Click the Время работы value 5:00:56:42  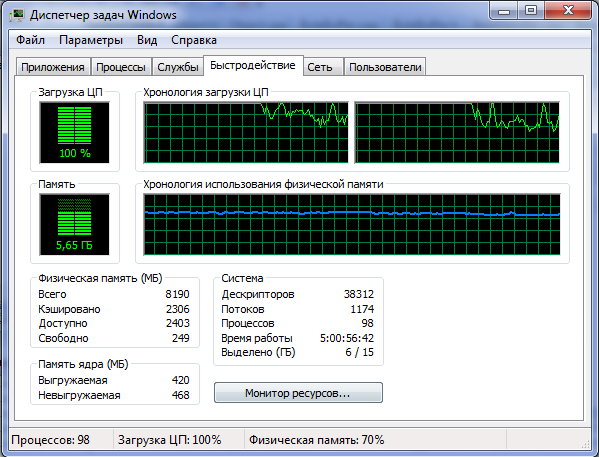coord(347,338)
